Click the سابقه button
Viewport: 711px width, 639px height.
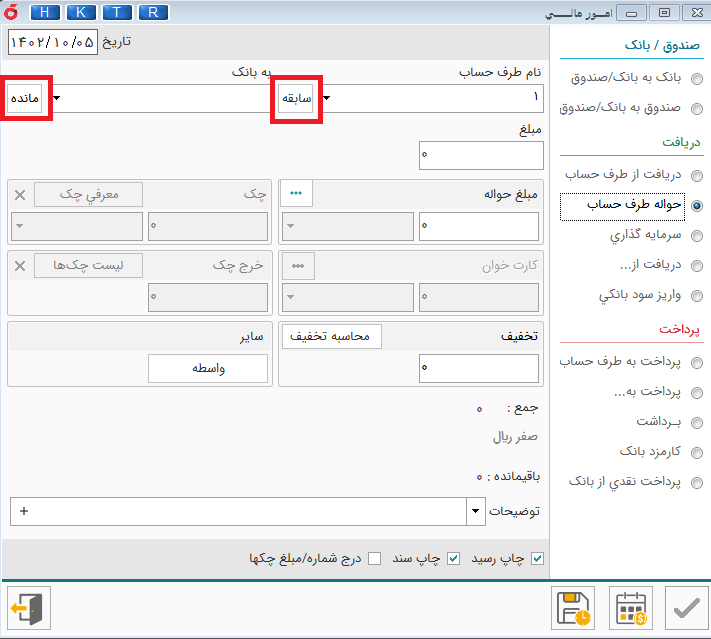[x=297, y=98]
